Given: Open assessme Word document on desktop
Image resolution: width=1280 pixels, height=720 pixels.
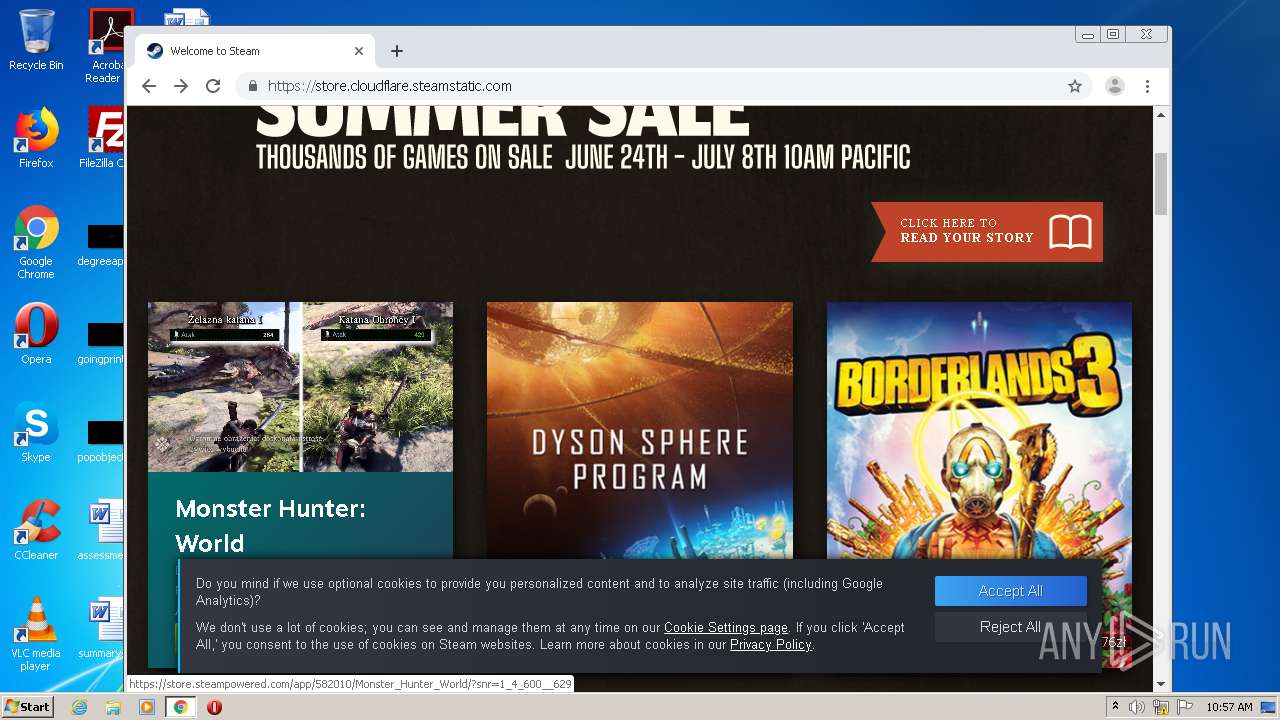Looking at the screenshot, I should pos(102,530).
